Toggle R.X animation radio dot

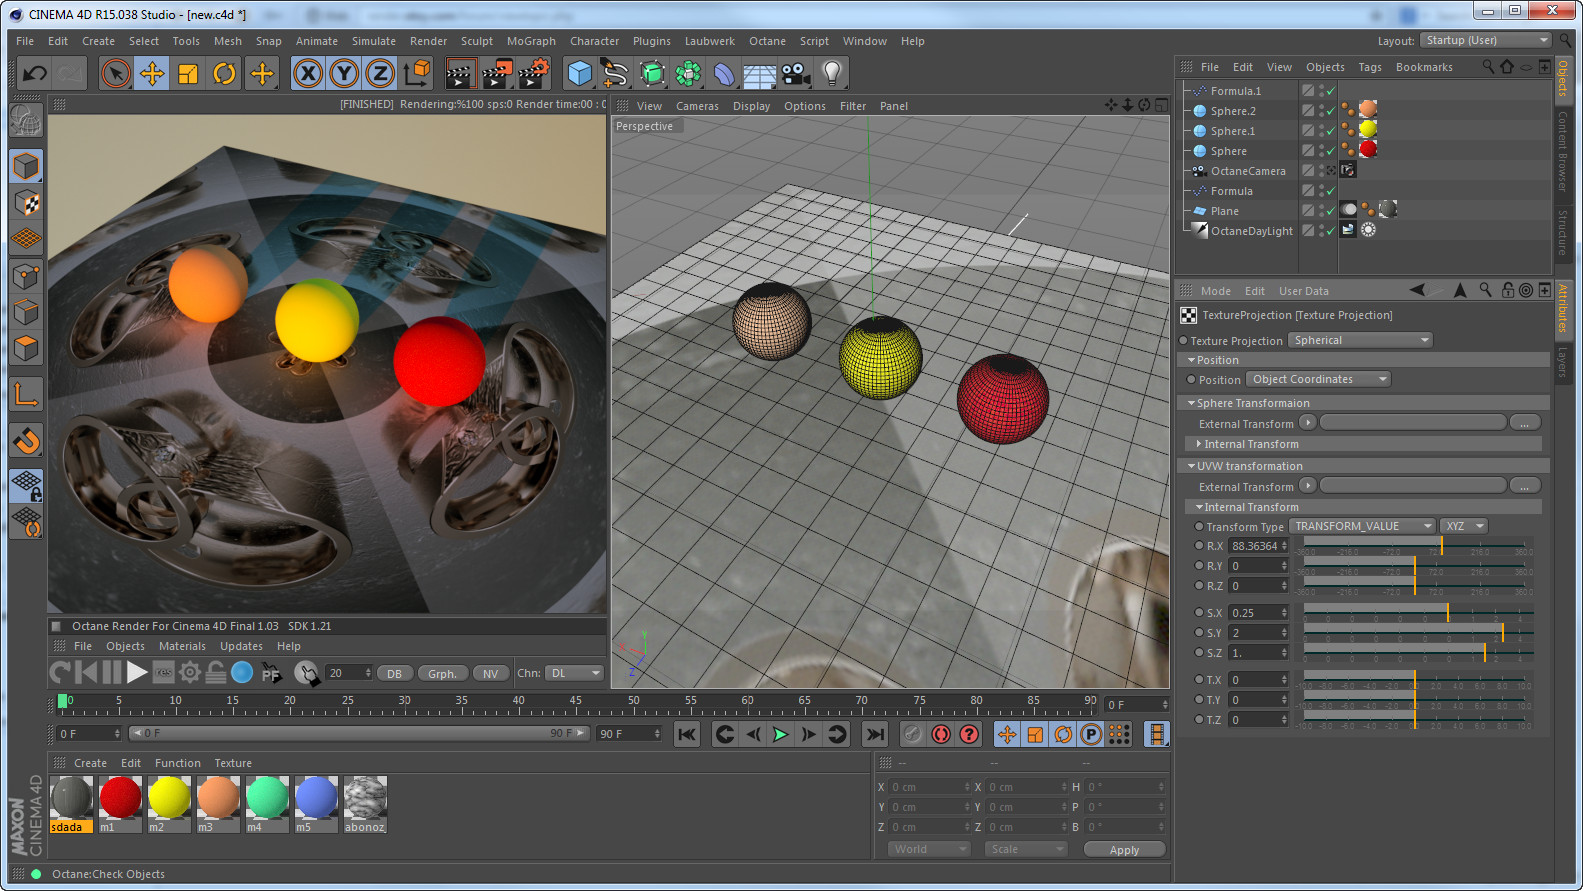[1199, 546]
